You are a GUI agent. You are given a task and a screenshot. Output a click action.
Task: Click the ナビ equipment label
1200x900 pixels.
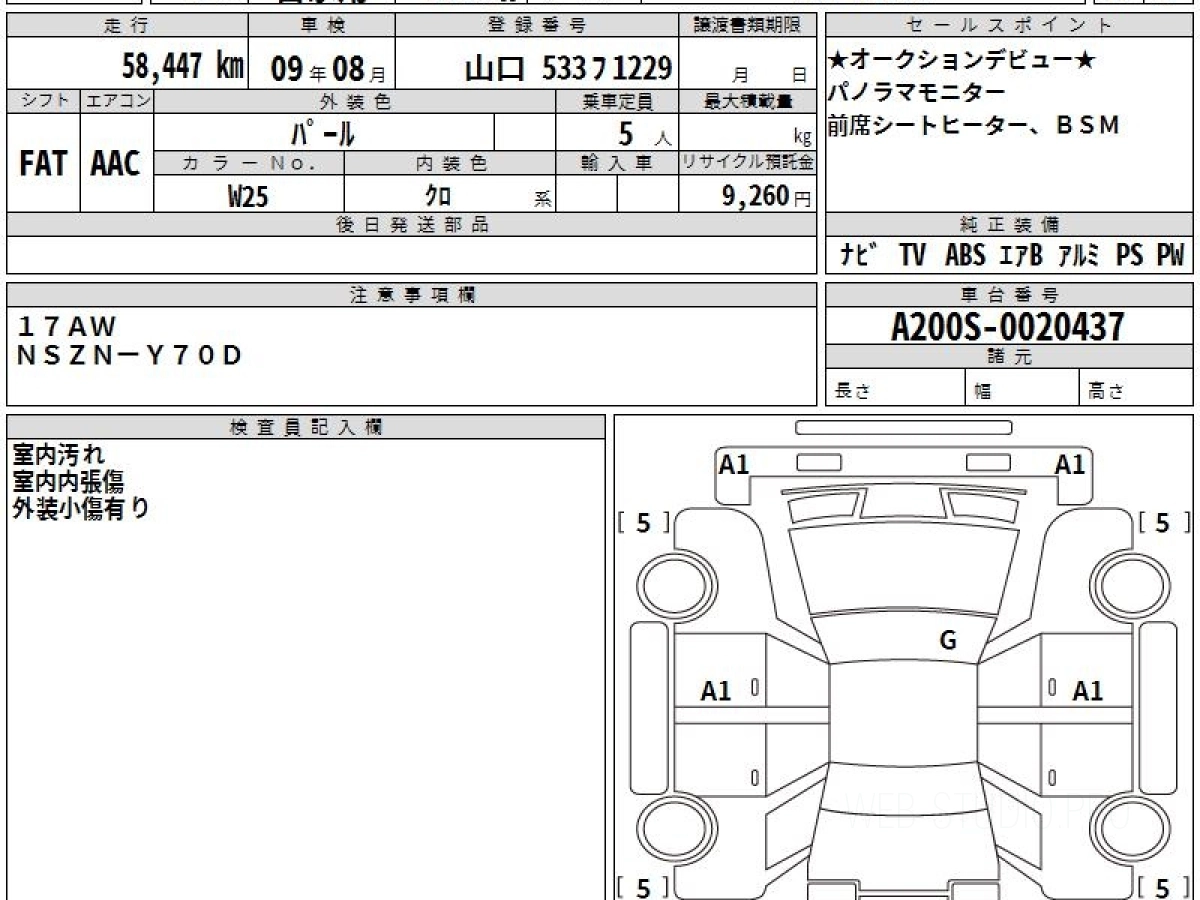(859, 256)
